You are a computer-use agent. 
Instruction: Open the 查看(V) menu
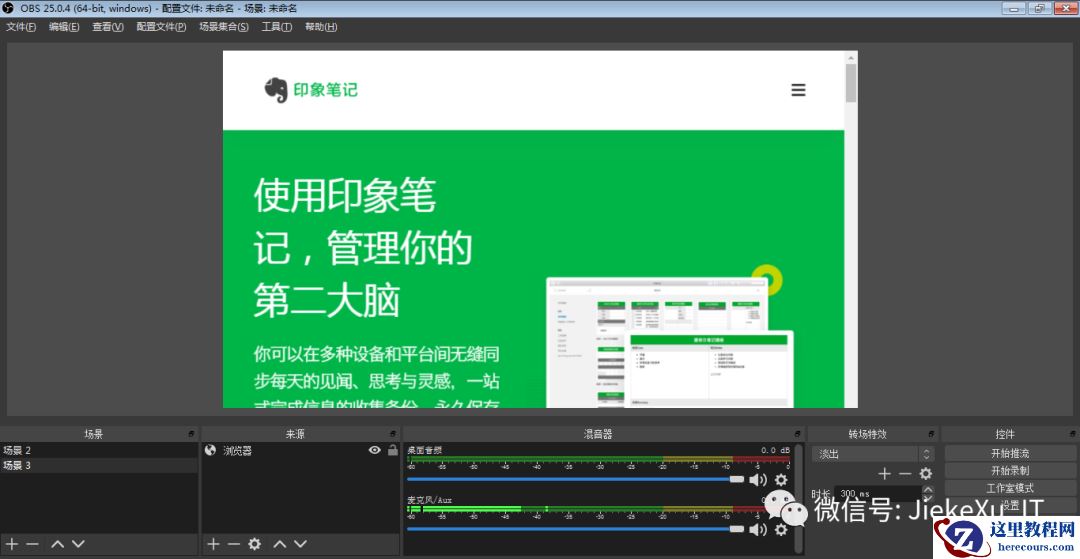tap(108, 27)
